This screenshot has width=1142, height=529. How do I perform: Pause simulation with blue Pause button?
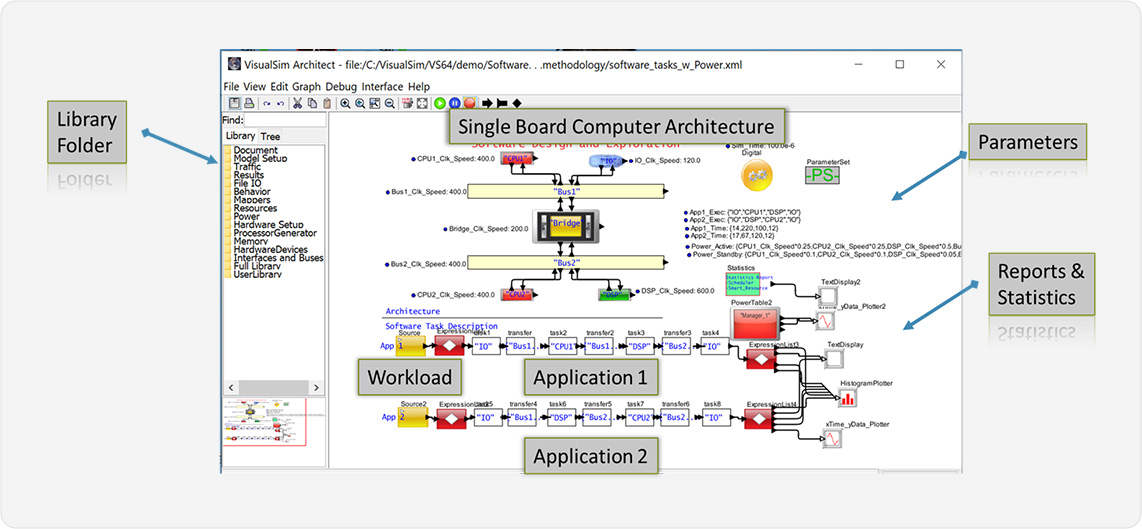(454, 103)
